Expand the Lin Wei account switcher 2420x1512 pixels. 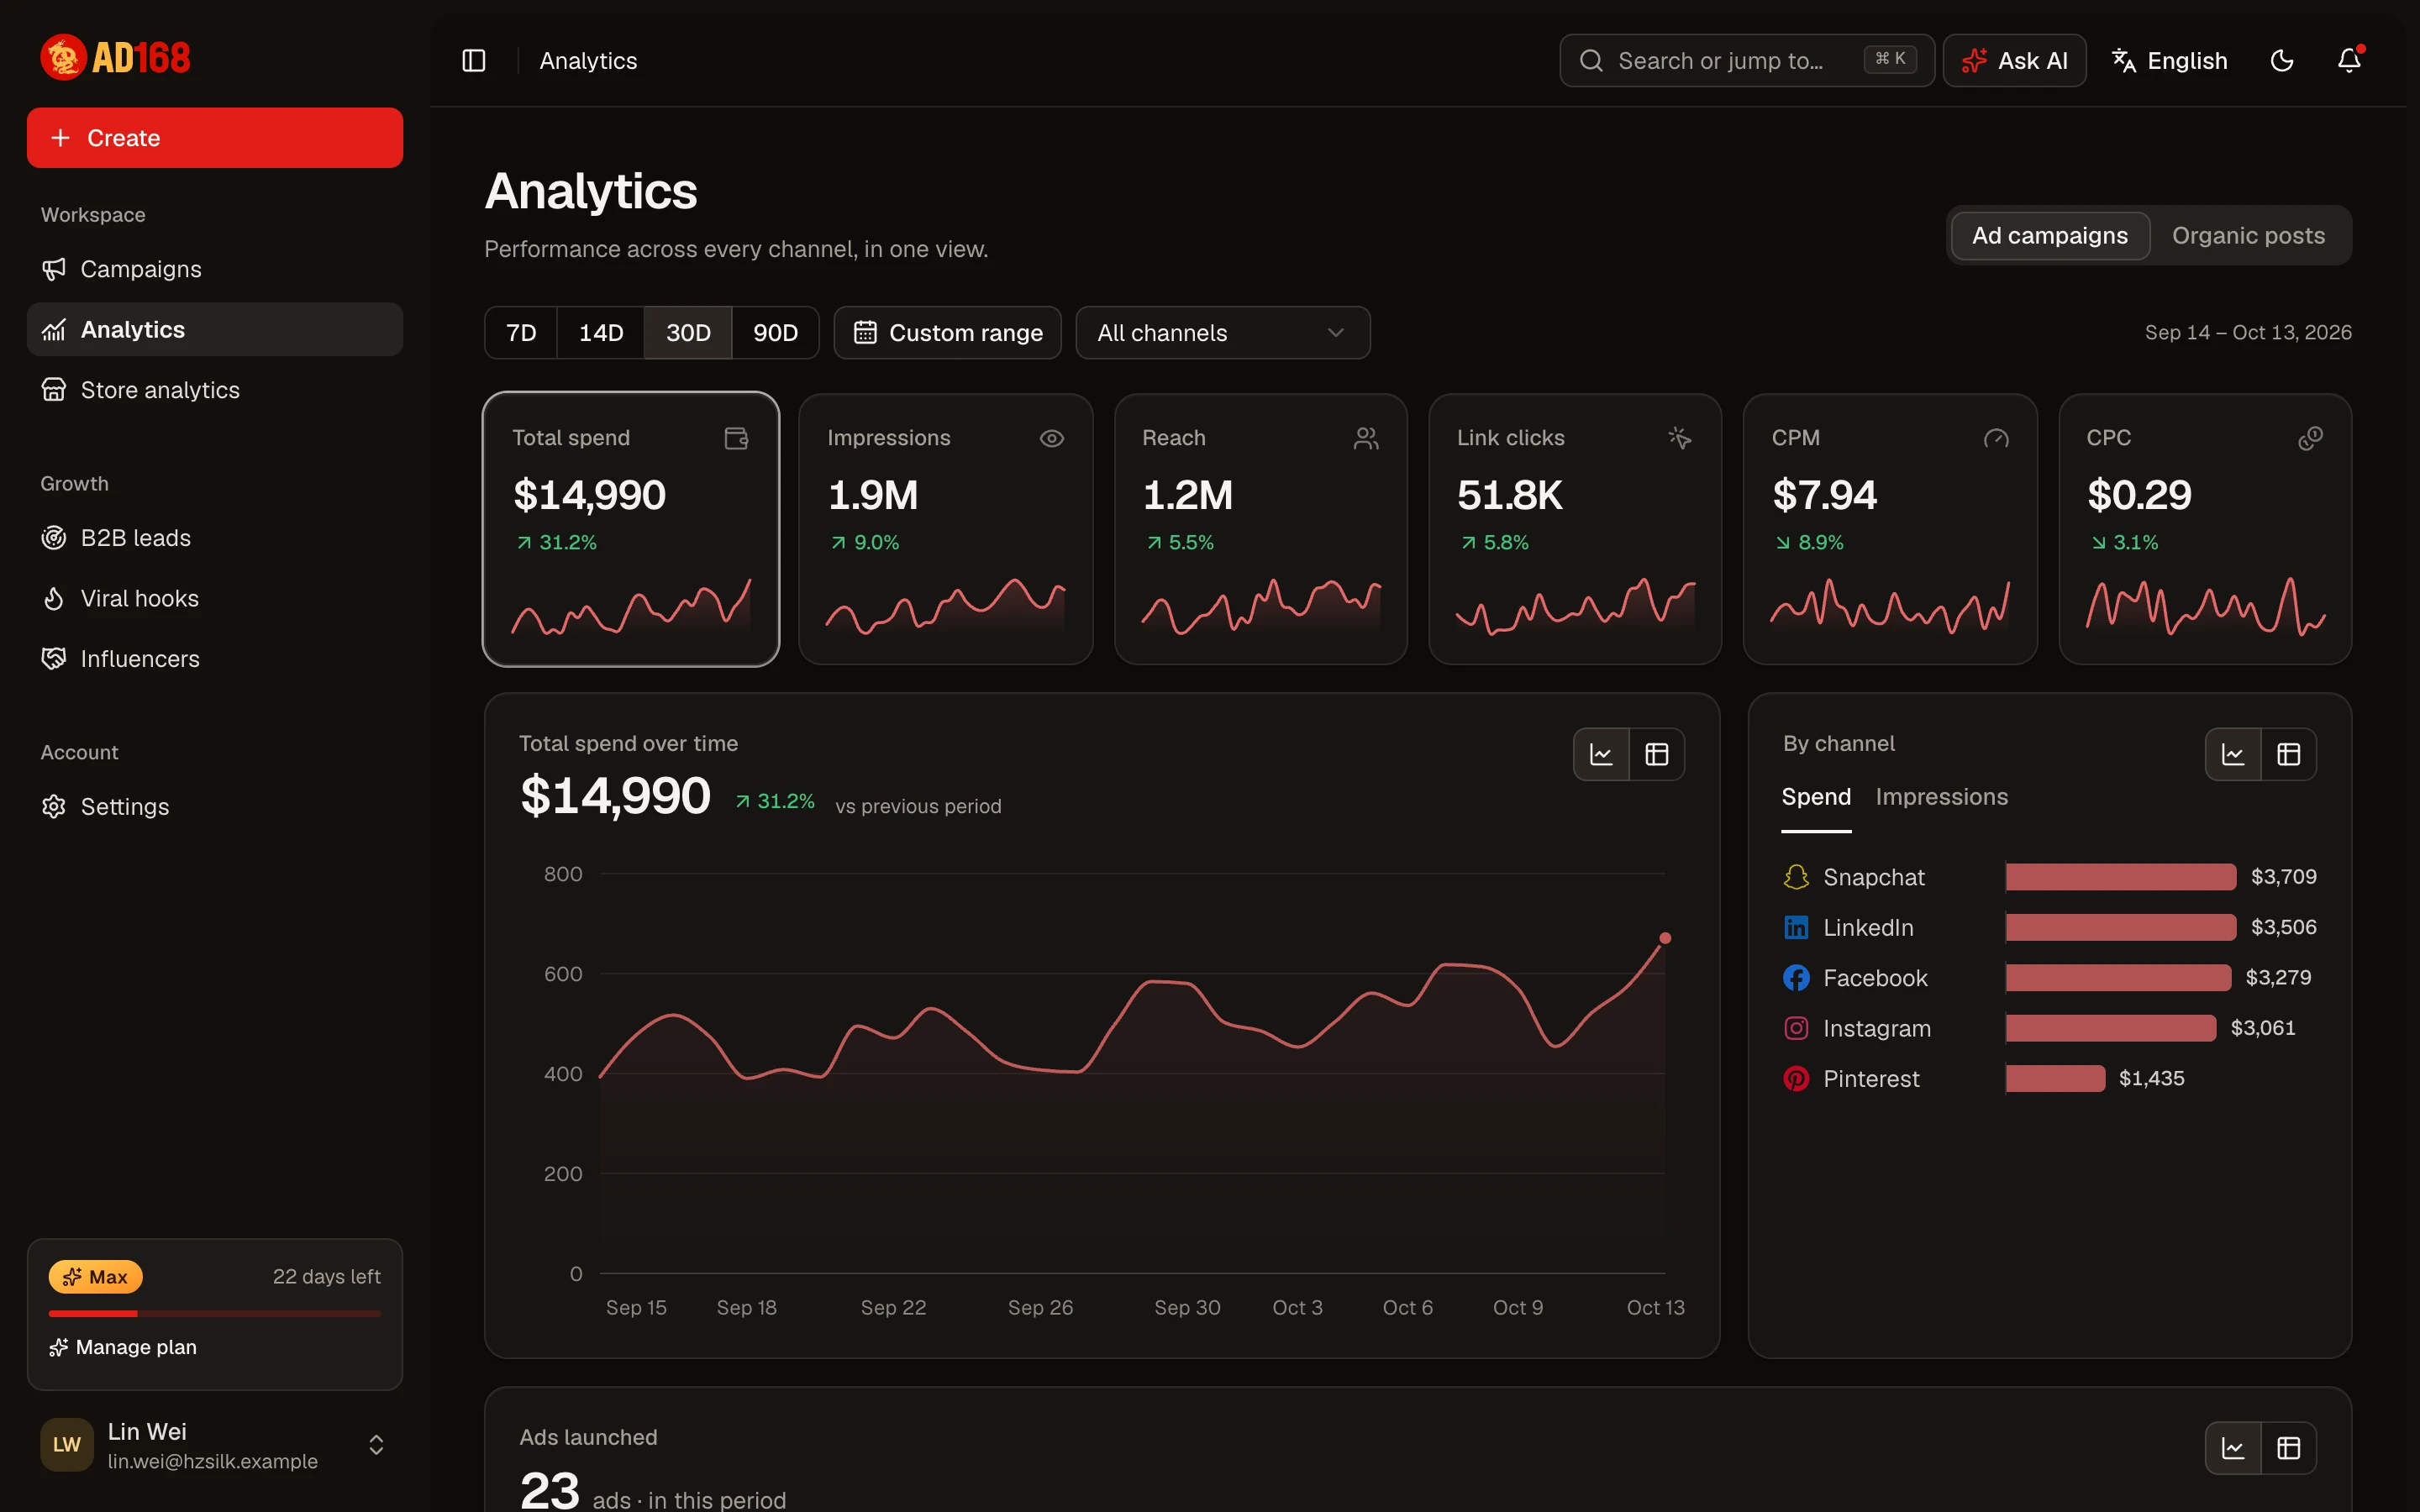(x=376, y=1445)
